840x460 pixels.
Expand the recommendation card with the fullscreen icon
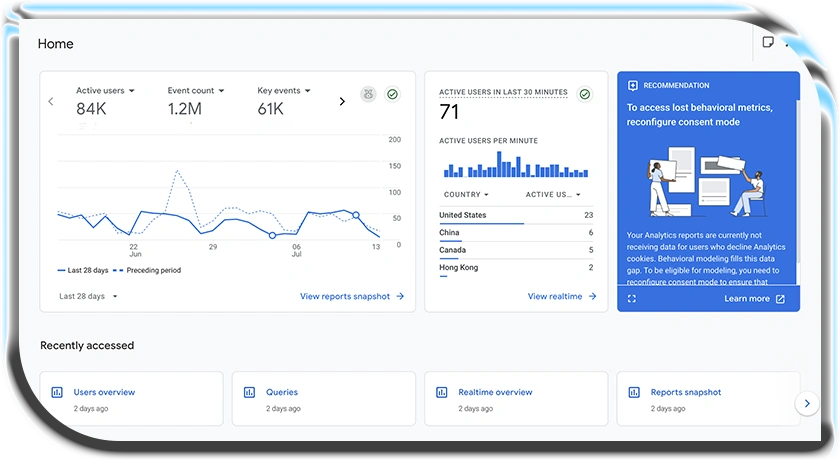click(x=631, y=298)
